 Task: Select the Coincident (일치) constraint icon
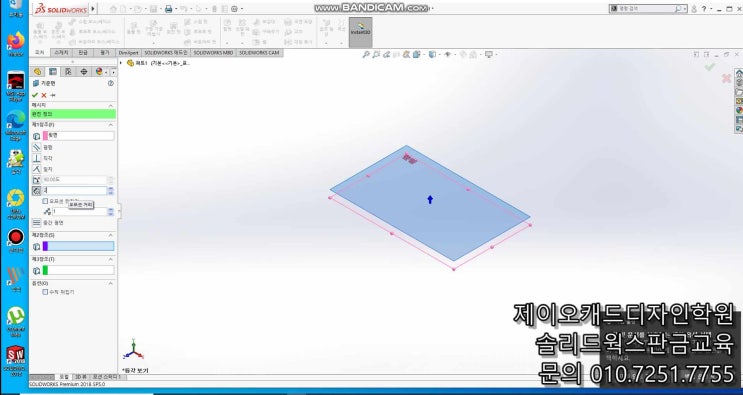pos(36,169)
